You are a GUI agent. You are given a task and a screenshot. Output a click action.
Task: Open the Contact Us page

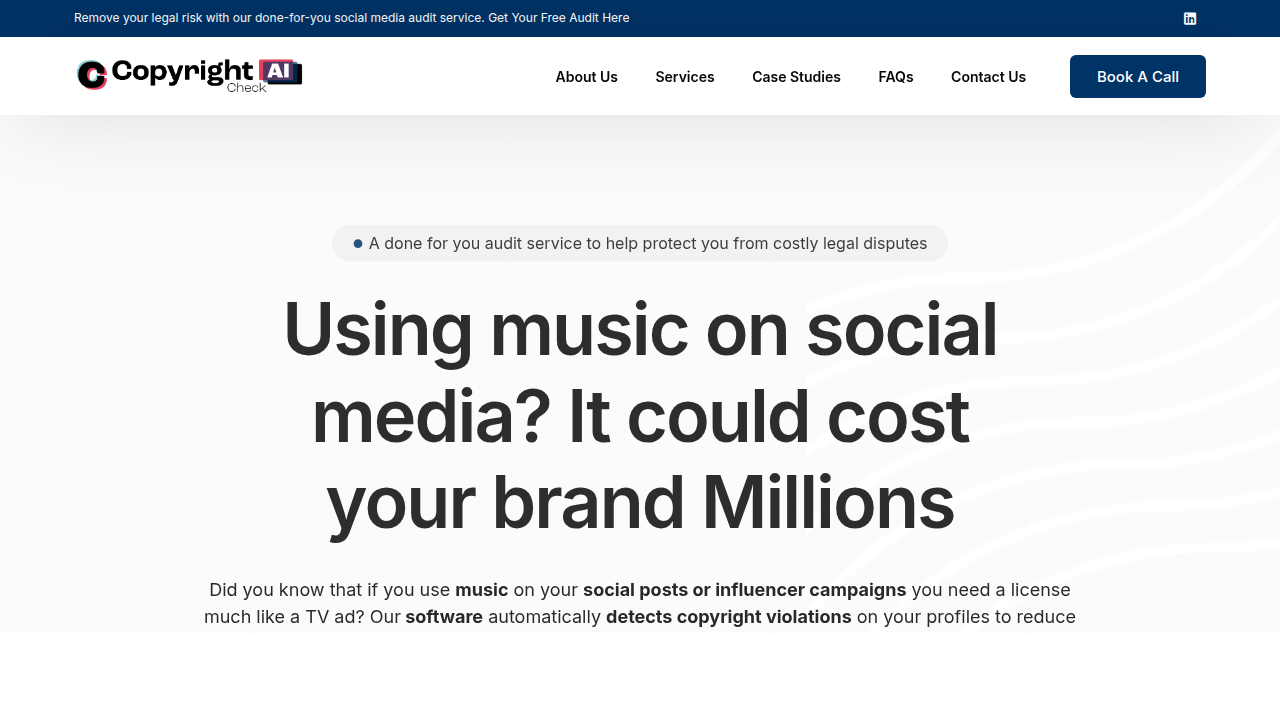click(988, 77)
